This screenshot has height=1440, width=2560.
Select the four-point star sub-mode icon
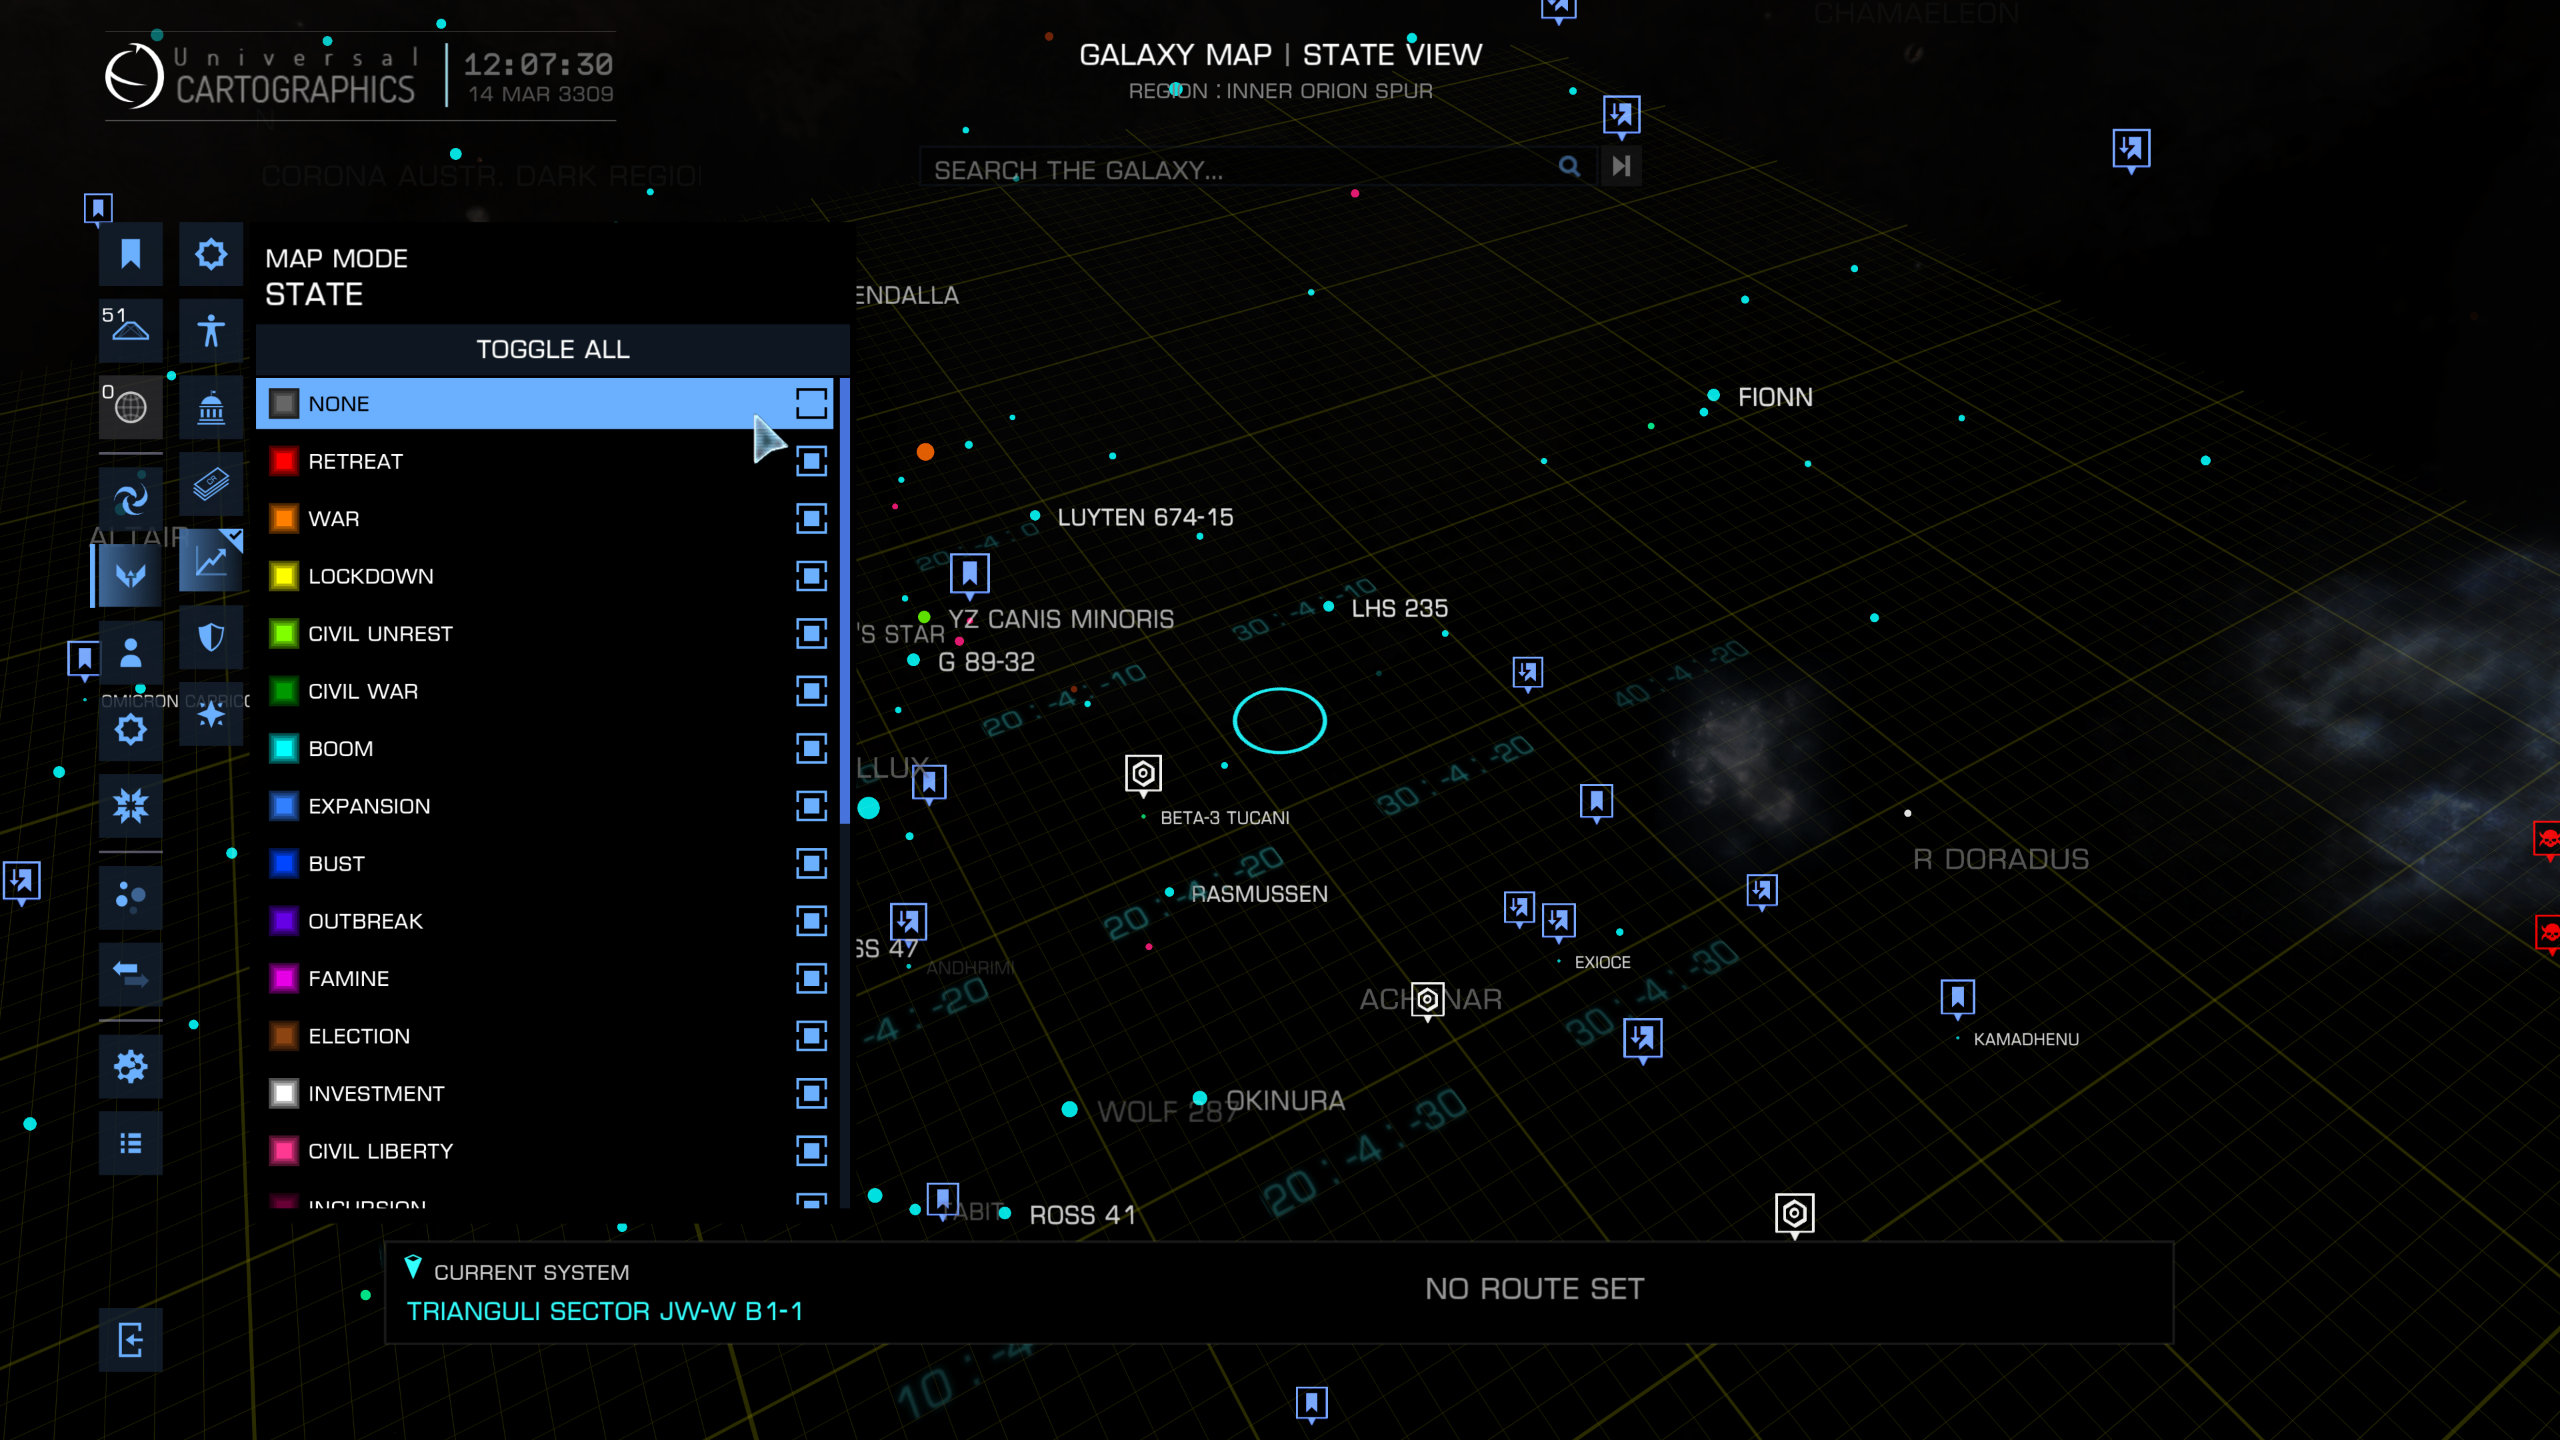(211, 714)
